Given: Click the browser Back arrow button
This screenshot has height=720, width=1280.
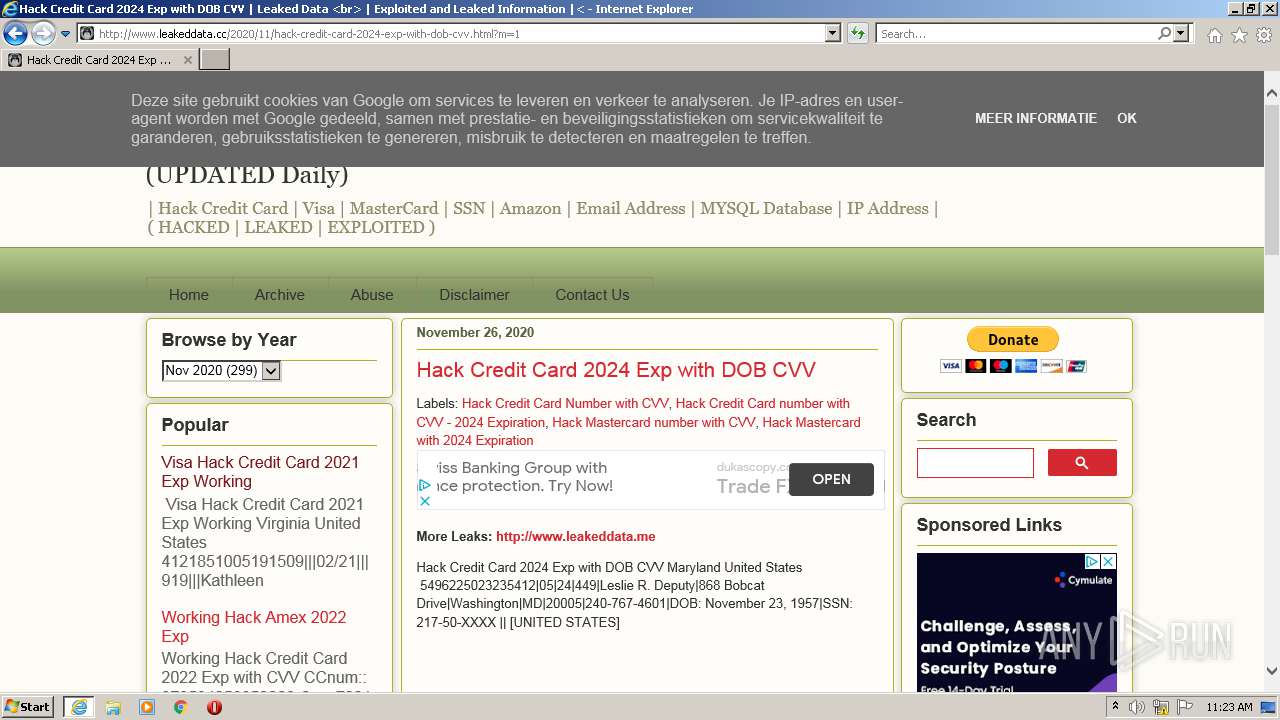Looking at the screenshot, I should coord(15,33).
